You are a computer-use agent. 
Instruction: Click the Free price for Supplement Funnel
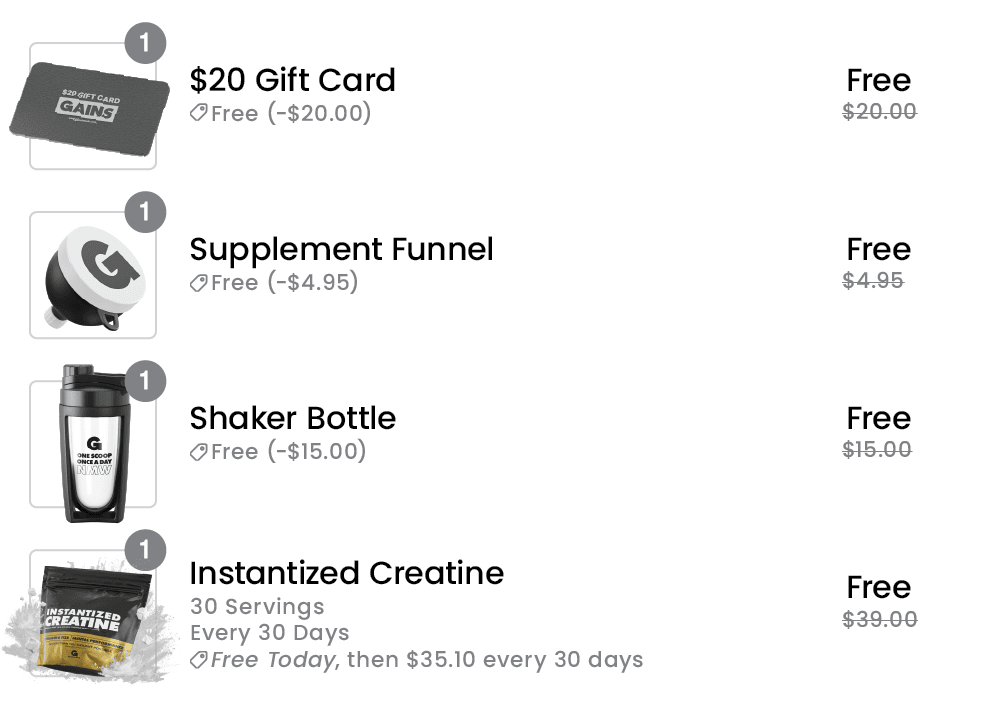(878, 249)
